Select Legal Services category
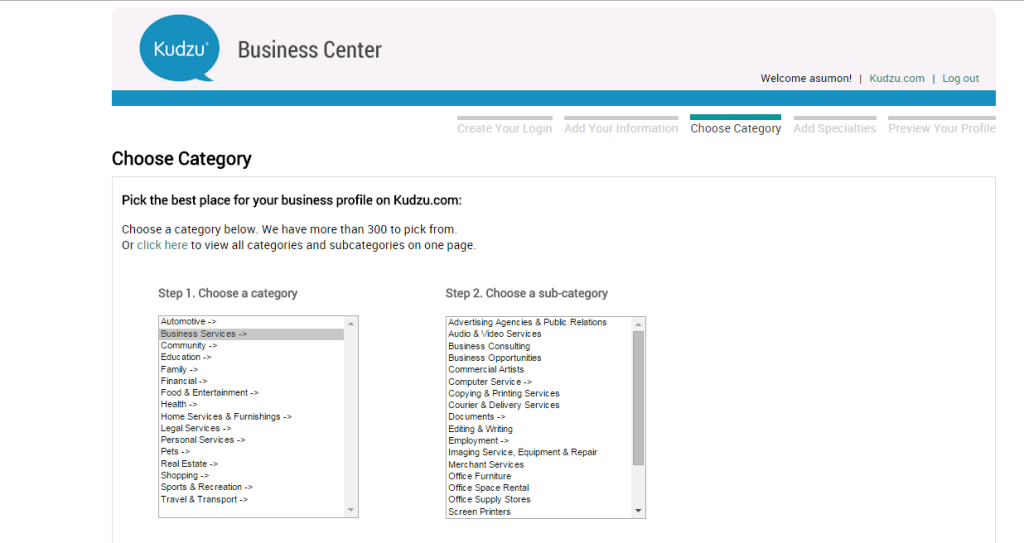The width and height of the screenshot is (1024, 543). click(251, 428)
